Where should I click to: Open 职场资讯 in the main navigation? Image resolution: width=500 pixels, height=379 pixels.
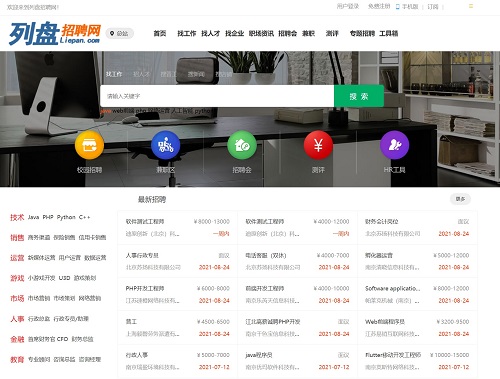click(261, 33)
